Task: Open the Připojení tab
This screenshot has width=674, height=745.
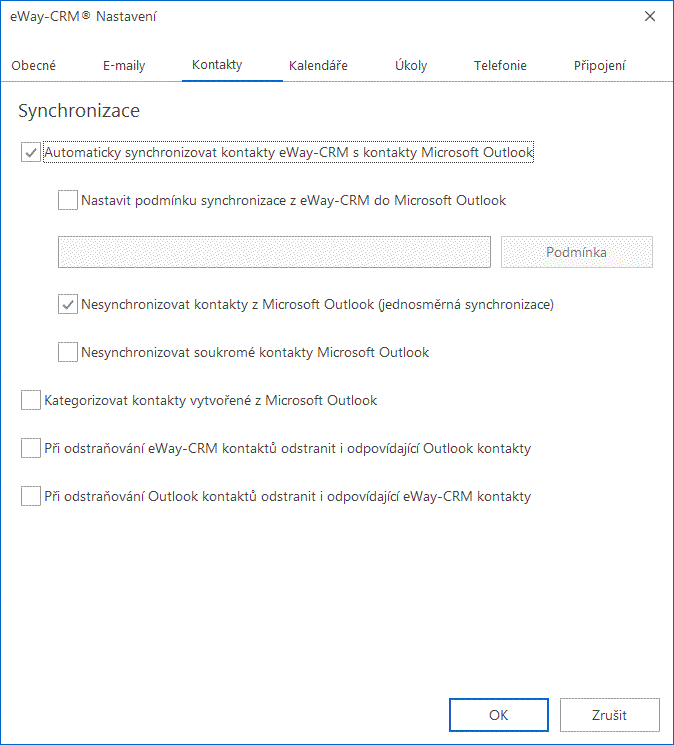Action: pyautogui.click(x=599, y=65)
